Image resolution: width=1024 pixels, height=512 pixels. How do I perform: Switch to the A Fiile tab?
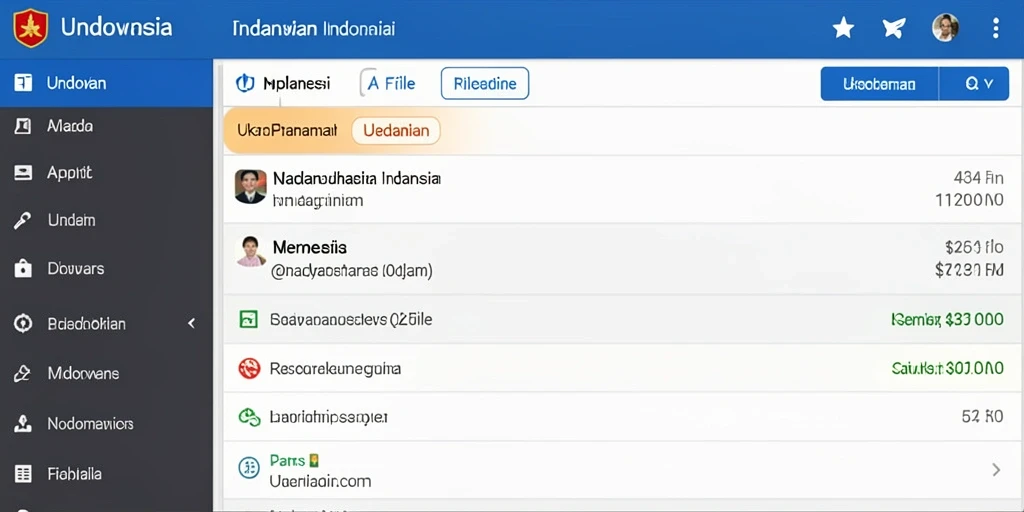[x=389, y=84]
